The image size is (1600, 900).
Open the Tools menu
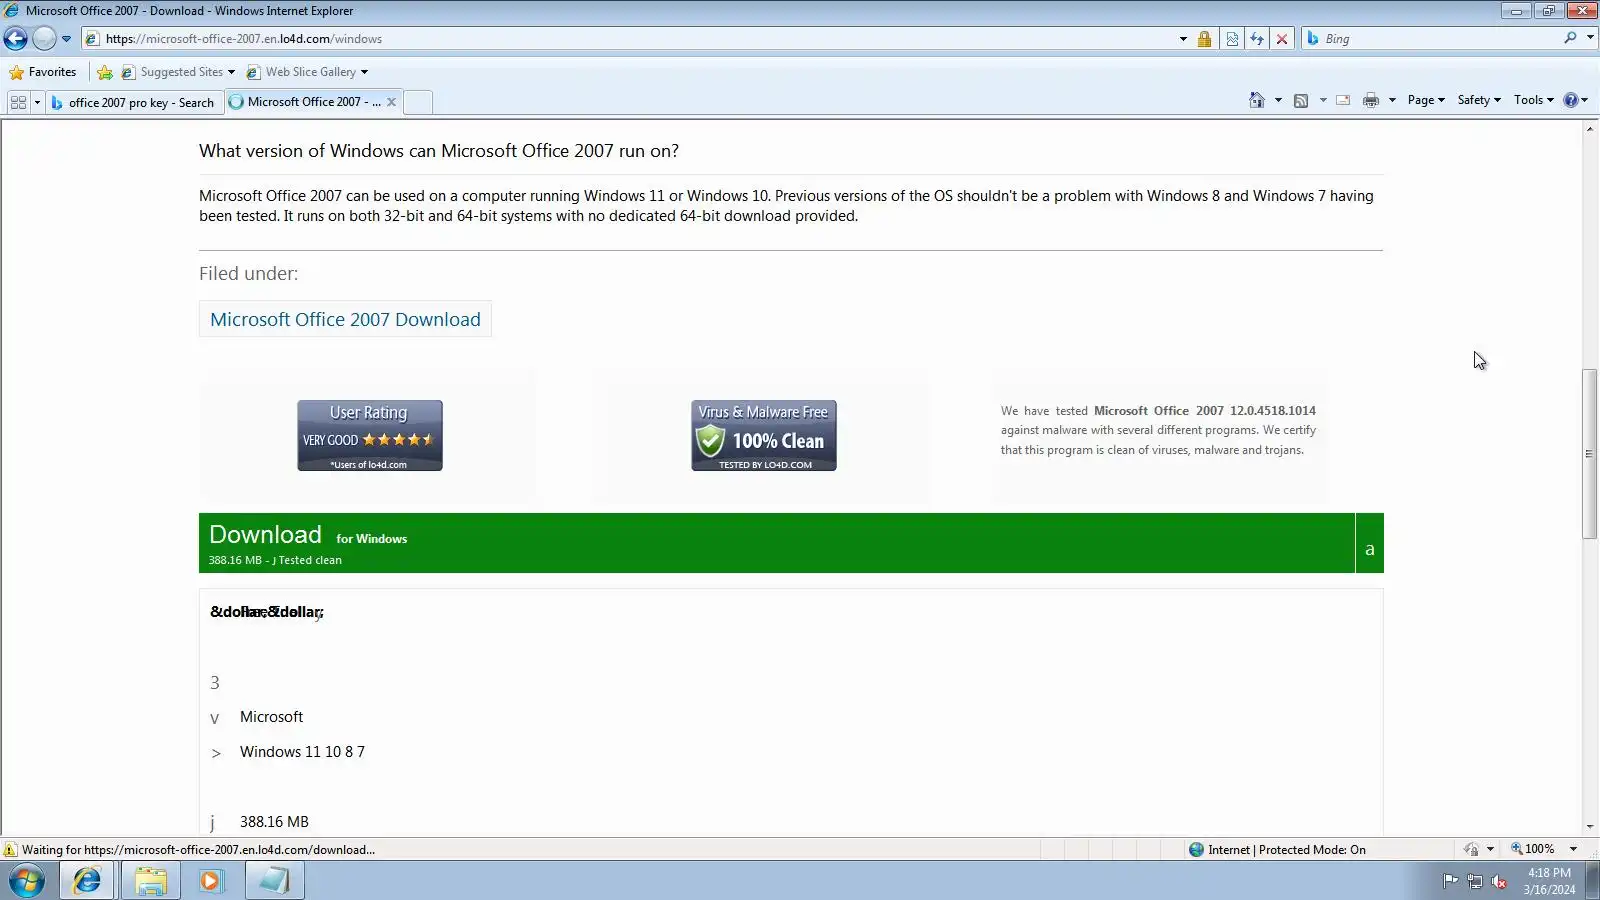click(1533, 100)
